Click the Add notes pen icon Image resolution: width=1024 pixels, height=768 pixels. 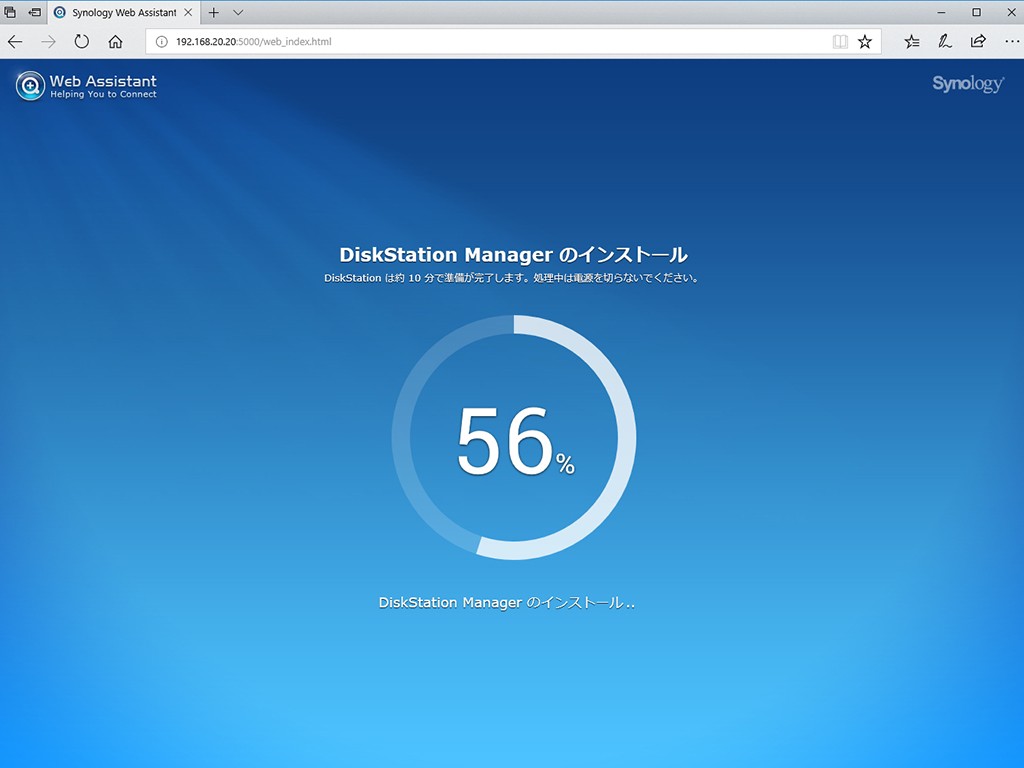(945, 42)
